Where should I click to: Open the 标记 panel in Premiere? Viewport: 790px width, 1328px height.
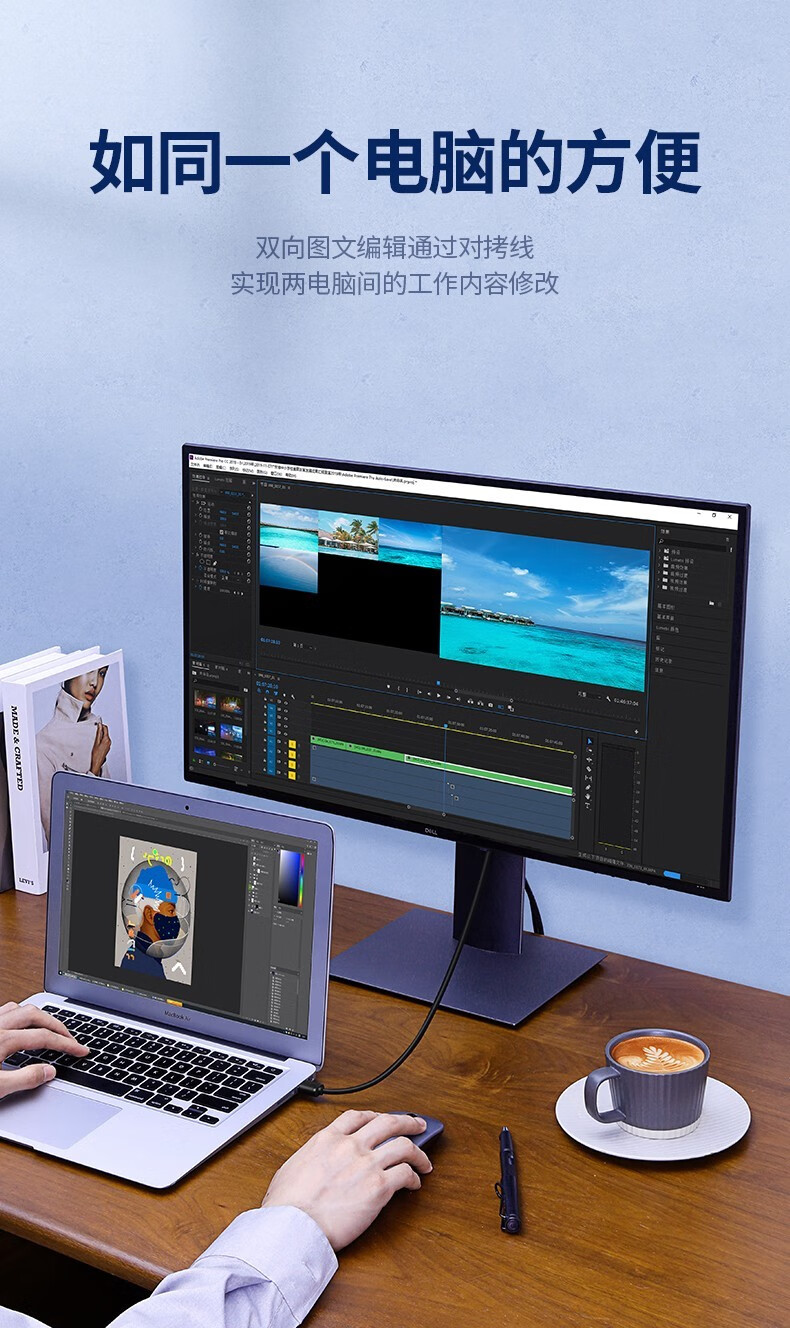point(660,649)
